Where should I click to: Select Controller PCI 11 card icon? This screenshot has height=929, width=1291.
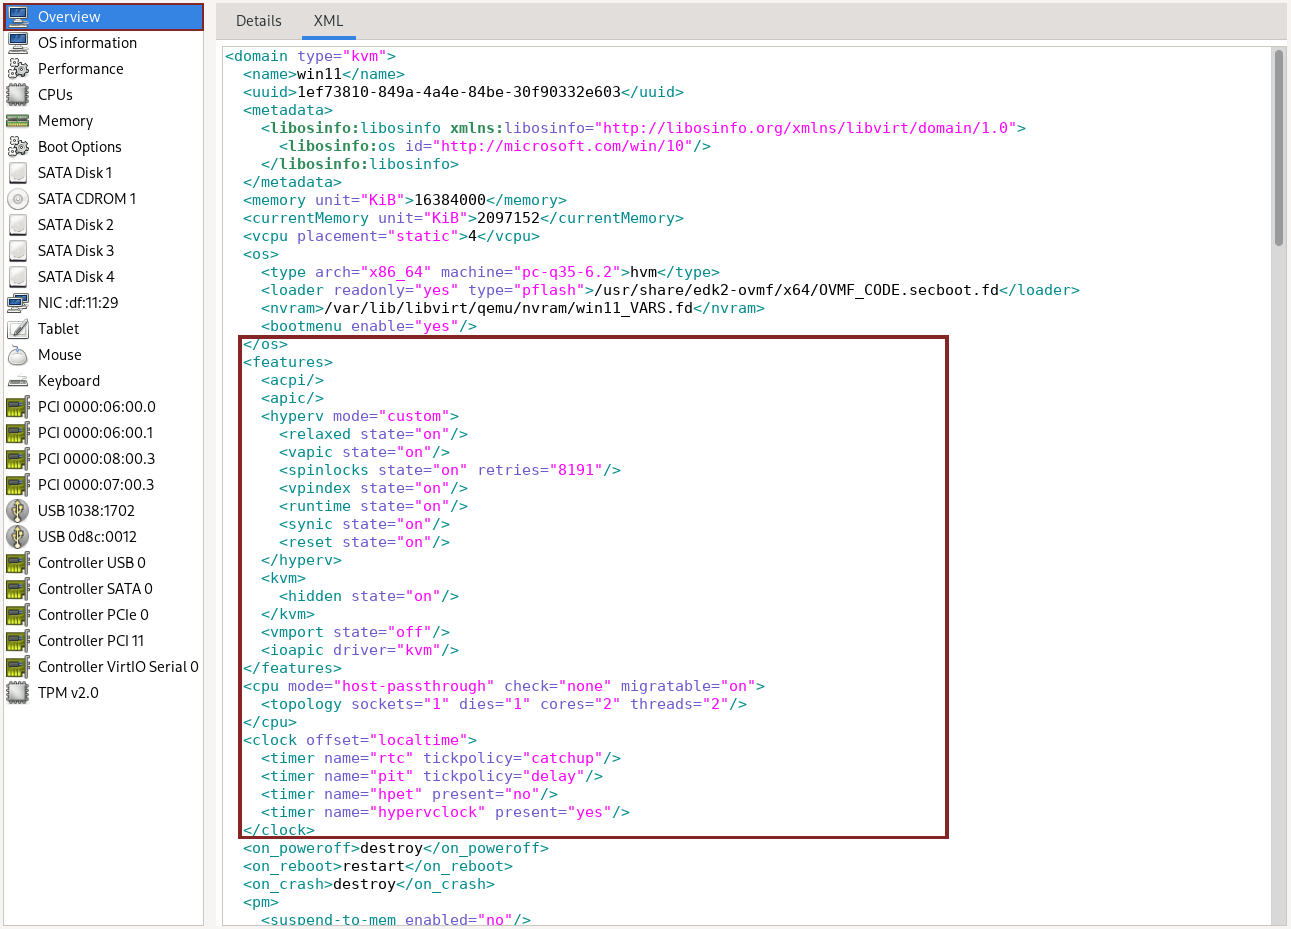point(18,641)
